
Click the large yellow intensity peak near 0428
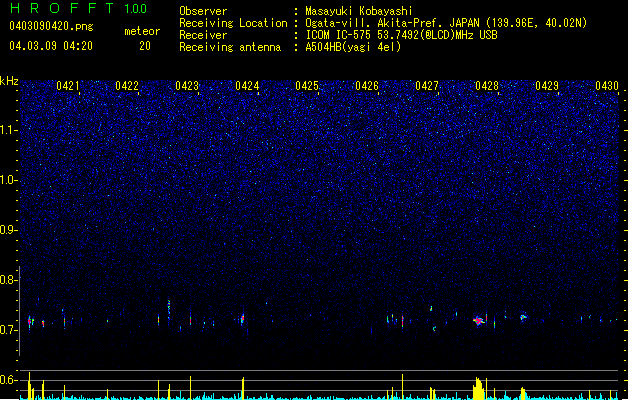pyautogui.click(x=478, y=388)
